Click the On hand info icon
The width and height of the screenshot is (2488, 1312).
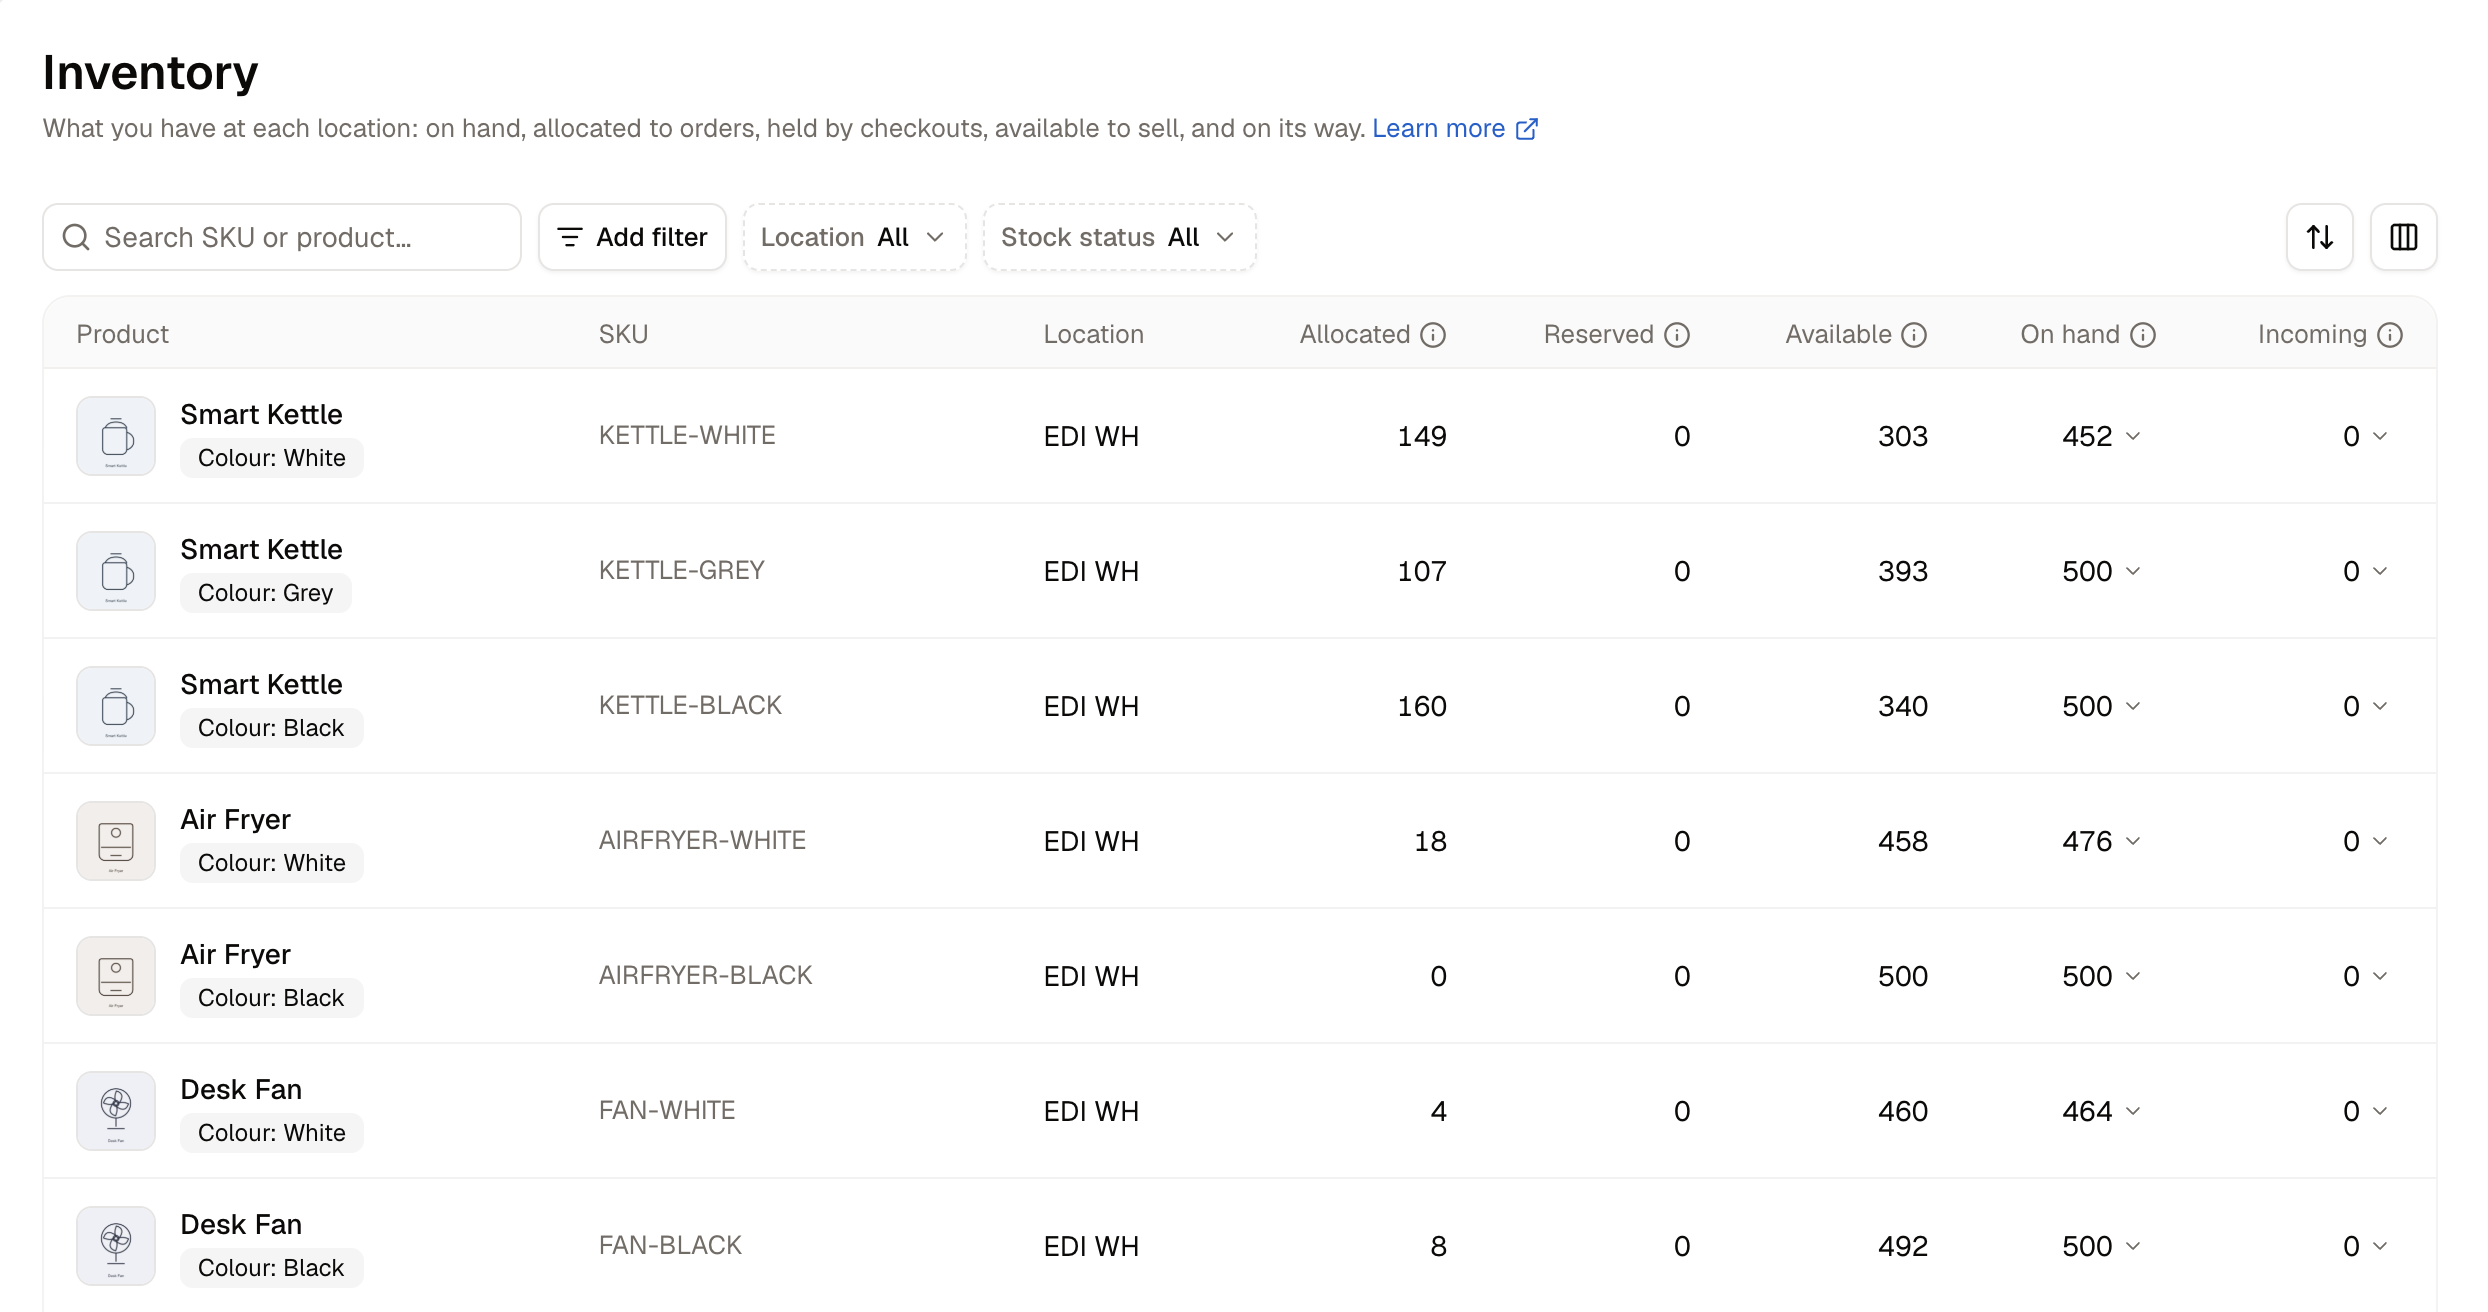tap(2143, 335)
